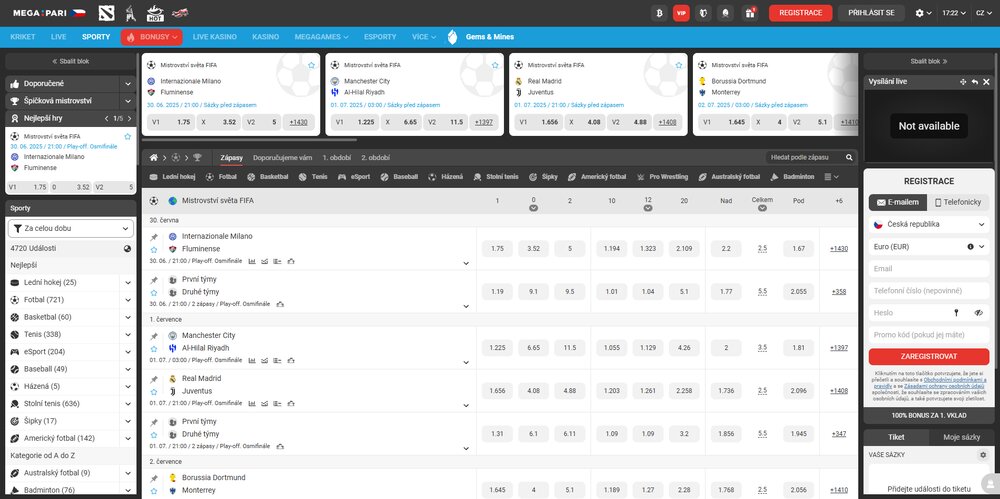The width and height of the screenshot is (1000, 499).
Task: Open bet slip settings gear icon
Action: click(984, 455)
